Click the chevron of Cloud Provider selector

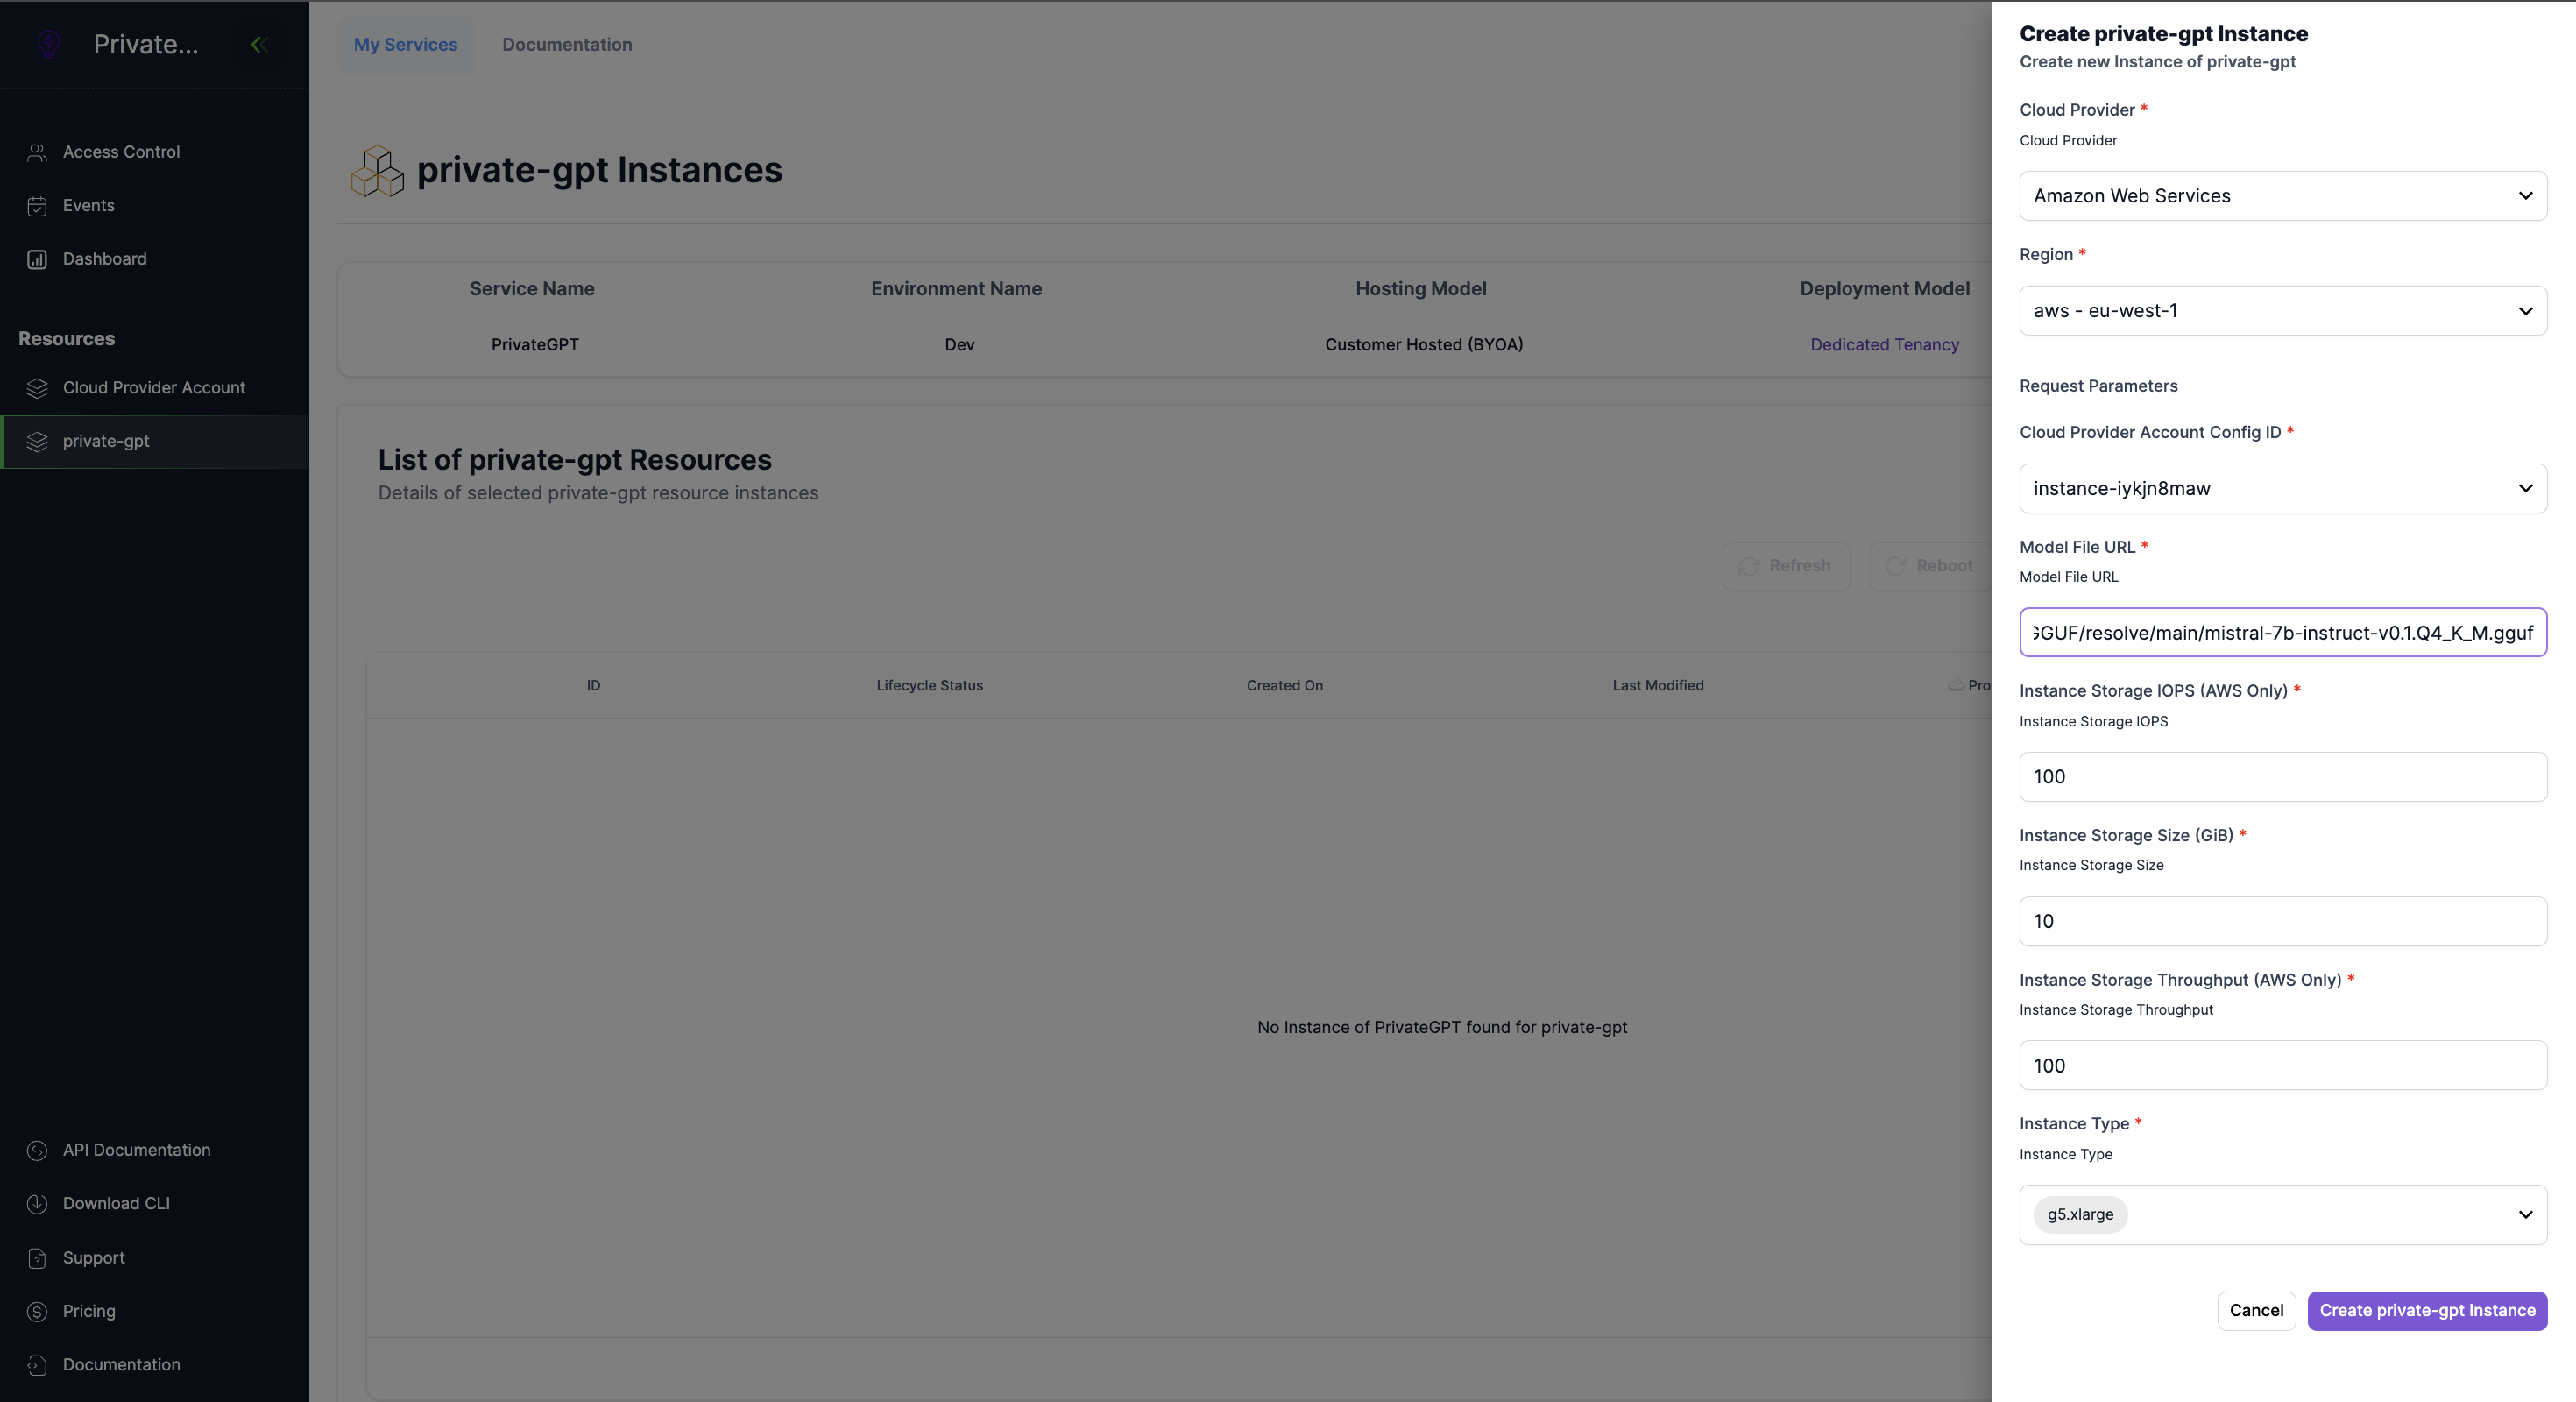(2525, 196)
